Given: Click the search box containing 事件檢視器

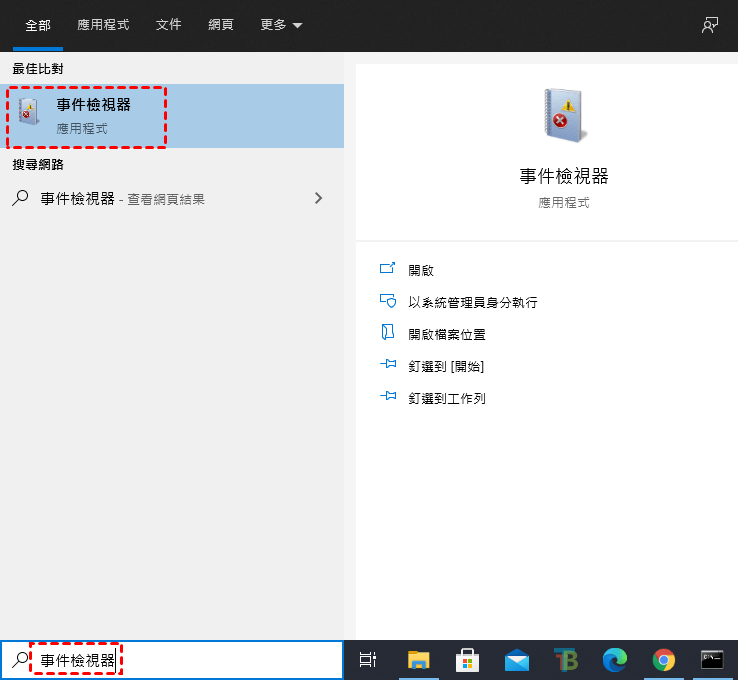Looking at the screenshot, I should point(180,660).
